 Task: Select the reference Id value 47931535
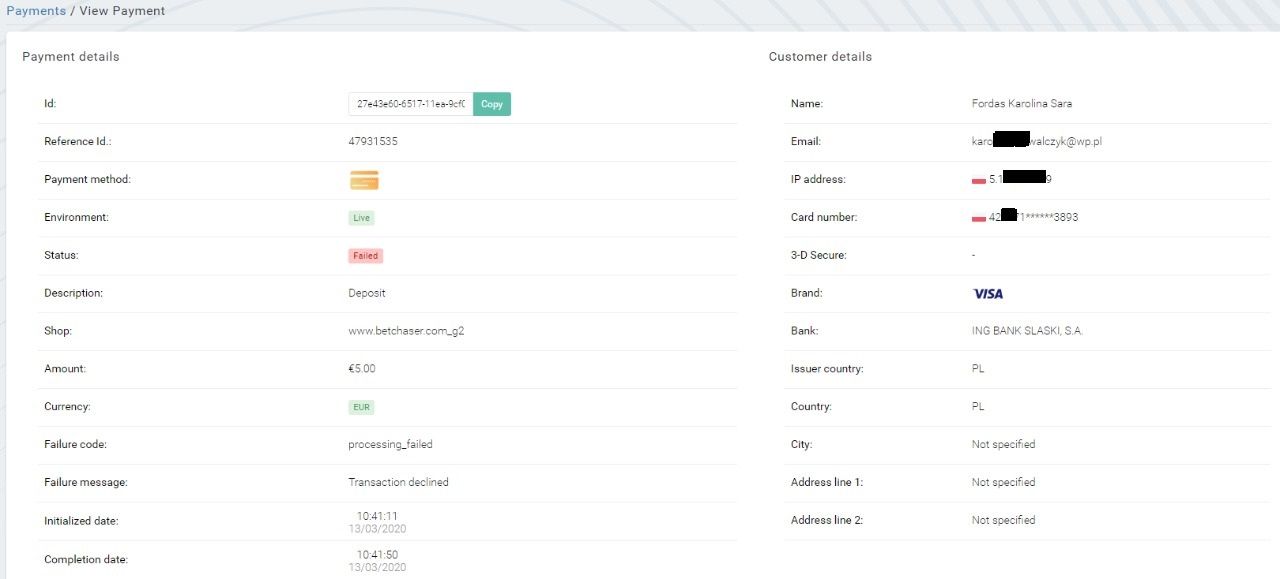(373, 142)
